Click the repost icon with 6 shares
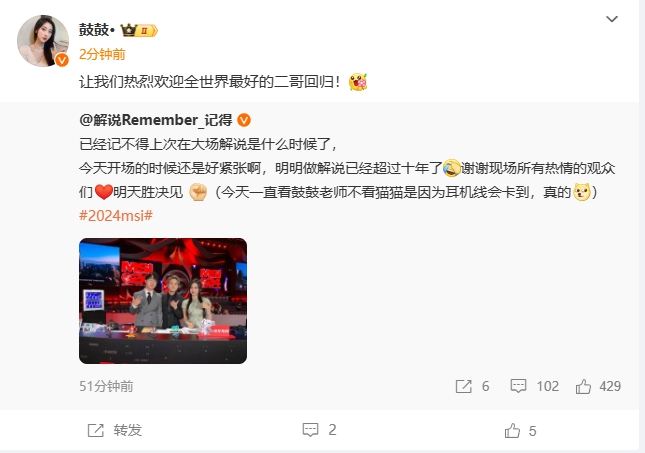Viewport: 645px width, 453px height. [x=464, y=386]
